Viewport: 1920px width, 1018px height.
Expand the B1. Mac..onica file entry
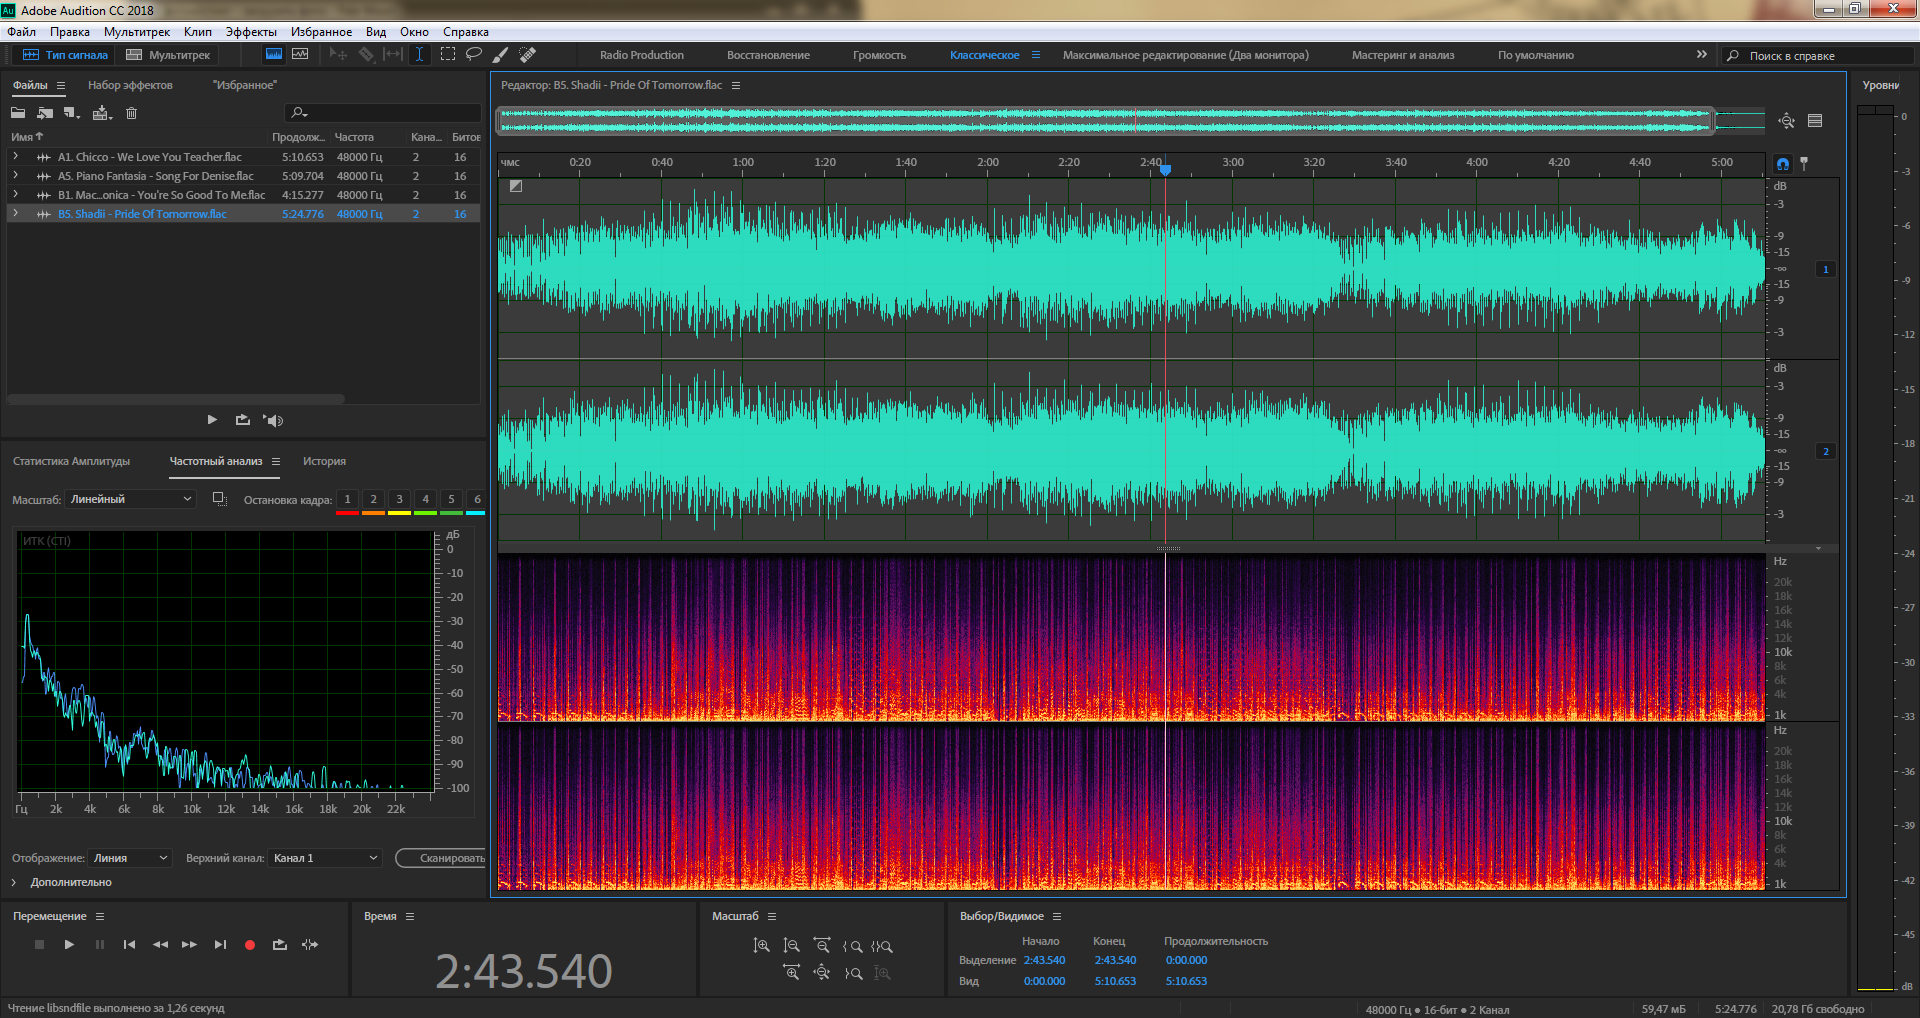pyautogui.click(x=15, y=195)
